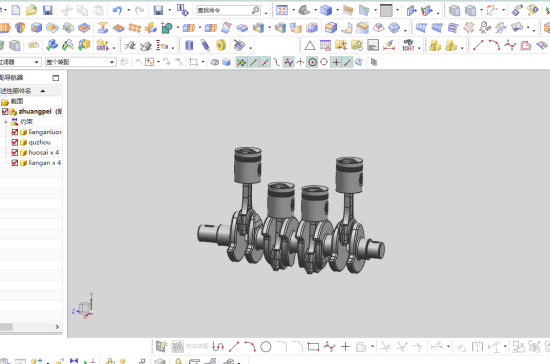Toggle the arc center snap button
This screenshot has height=364, width=550.
tap(312, 62)
